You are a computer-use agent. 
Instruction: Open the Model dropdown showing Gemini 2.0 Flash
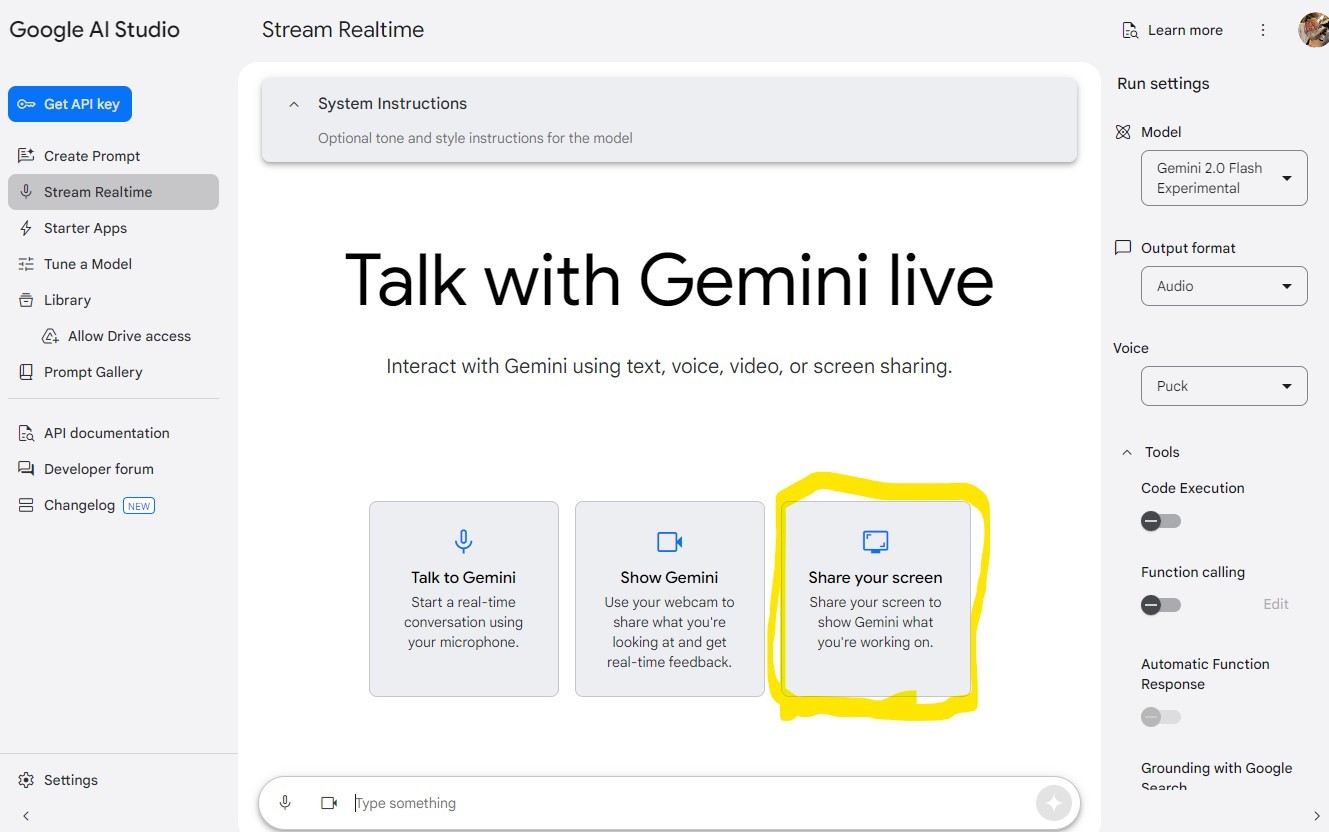(x=1224, y=178)
